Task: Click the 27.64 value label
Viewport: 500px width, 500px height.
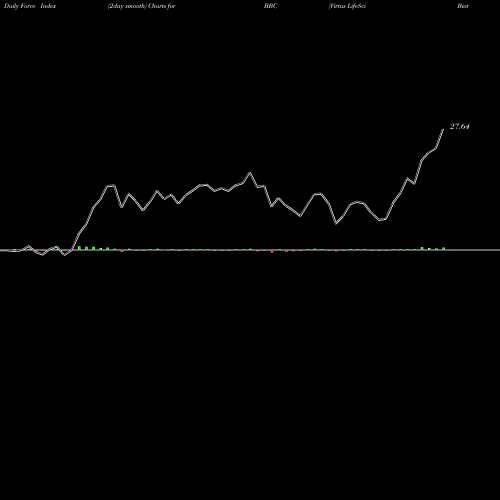Action: point(460,126)
